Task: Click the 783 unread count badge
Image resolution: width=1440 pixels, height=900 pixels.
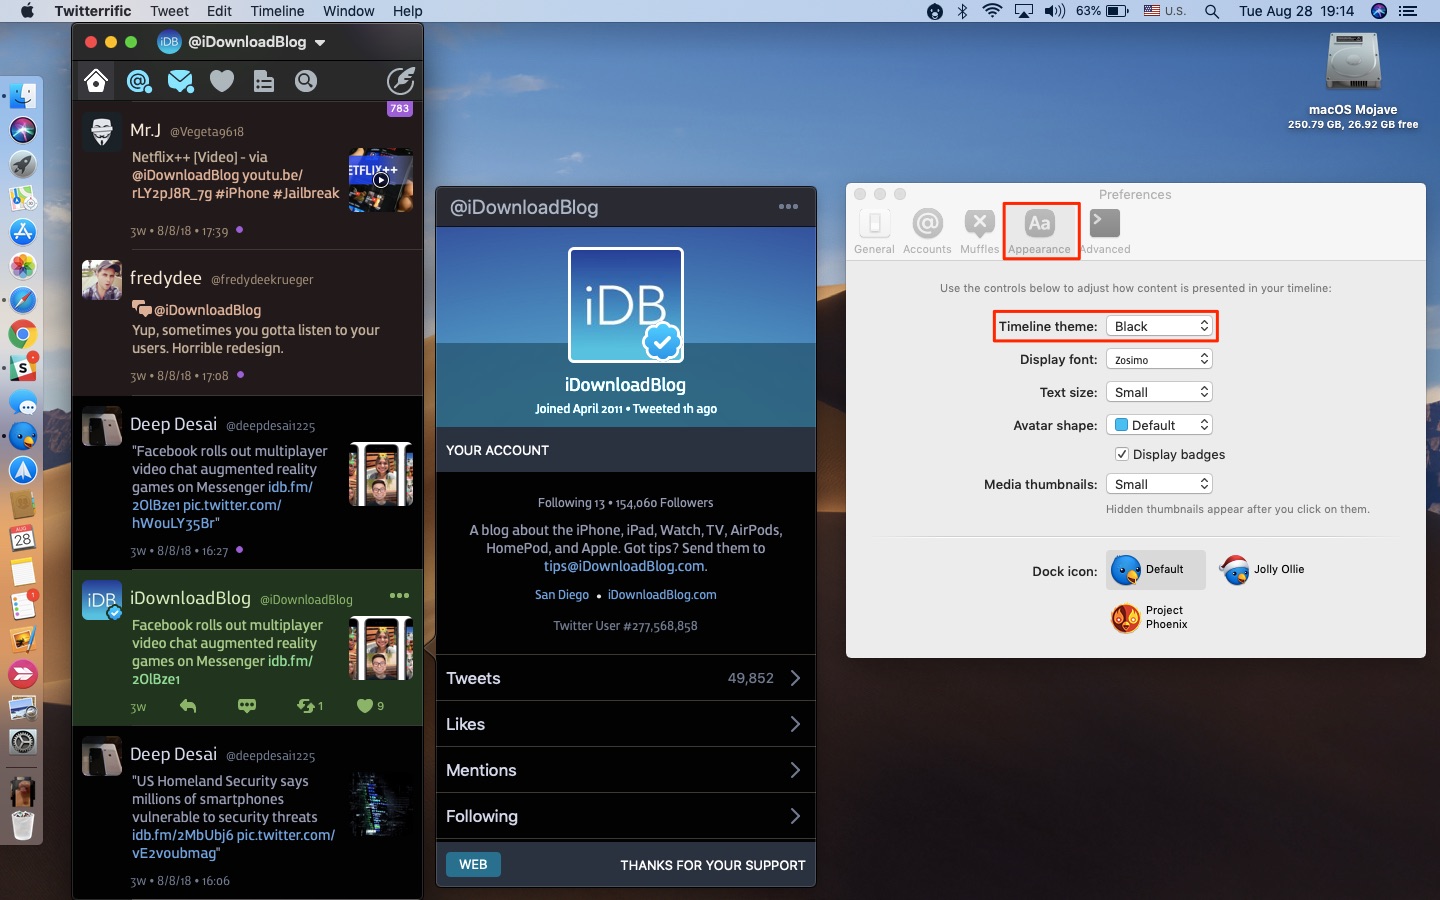Action: (400, 109)
